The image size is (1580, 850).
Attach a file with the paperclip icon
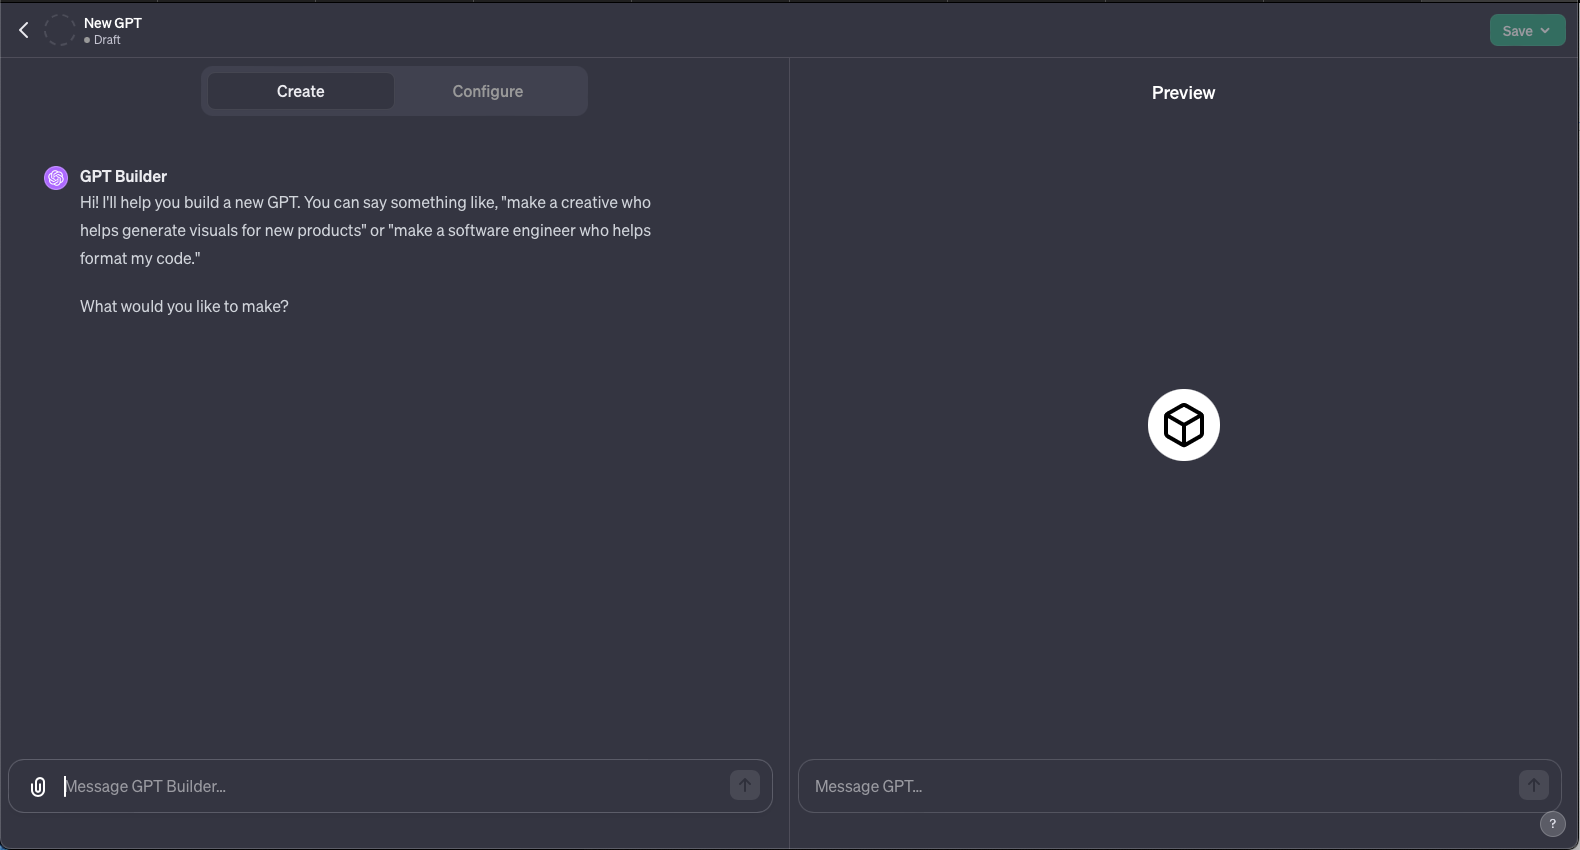[x=38, y=787]
